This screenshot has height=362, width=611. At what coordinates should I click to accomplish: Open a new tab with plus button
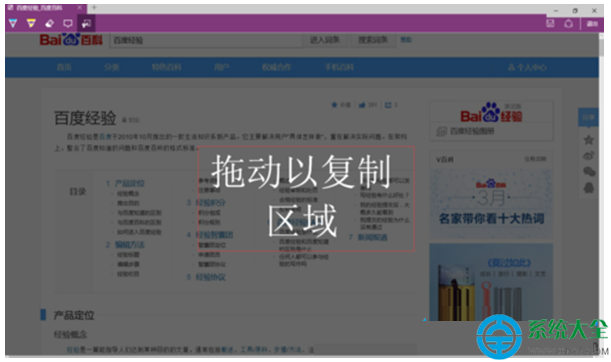pyautogui.click(x=94, y=7)
